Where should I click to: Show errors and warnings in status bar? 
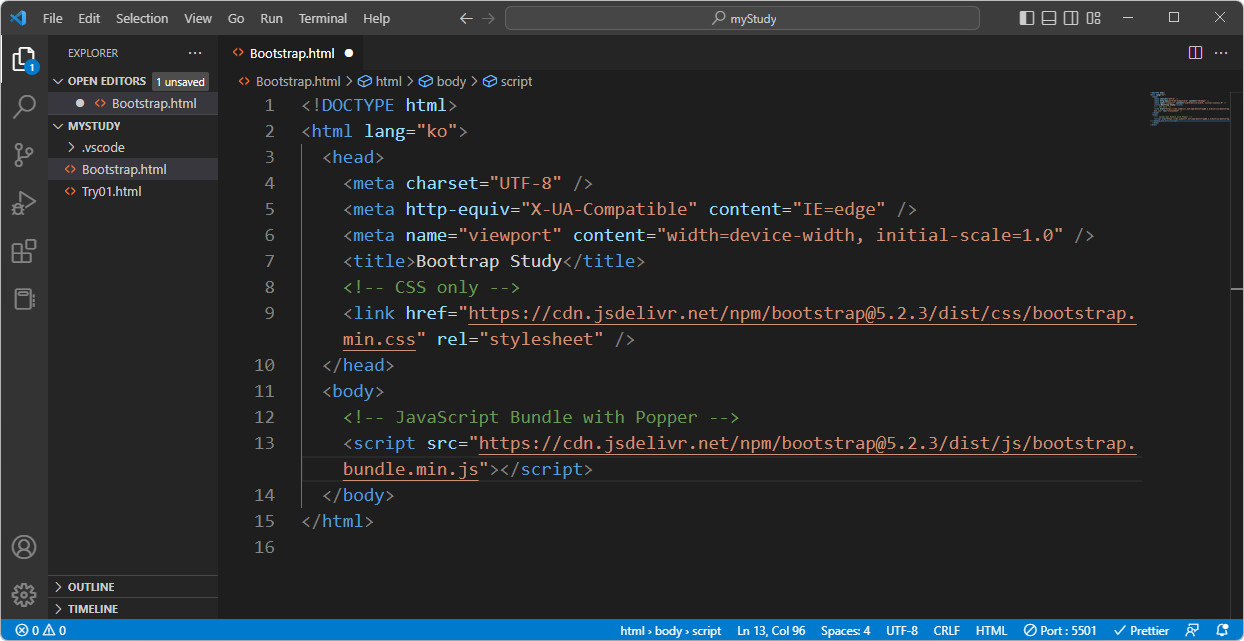point(40,631)
